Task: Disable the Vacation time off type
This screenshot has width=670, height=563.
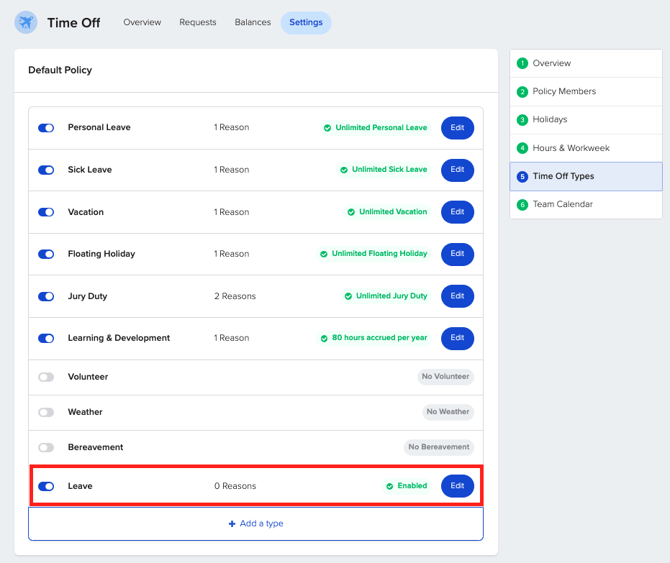Action: 46,212
